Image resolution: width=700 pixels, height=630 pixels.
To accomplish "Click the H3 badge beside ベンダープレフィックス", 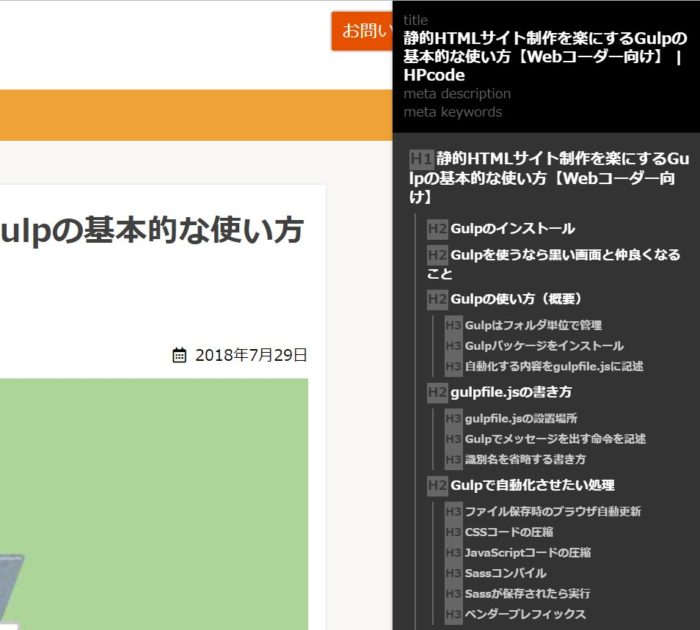I will pyautogui.click(x=454, y=614).
